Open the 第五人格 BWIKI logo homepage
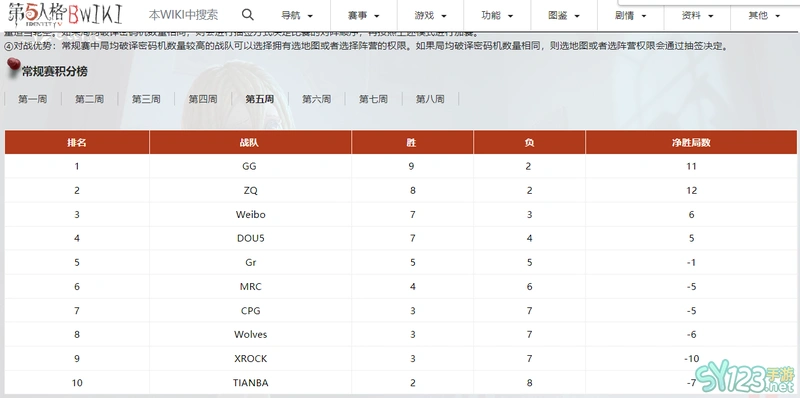This screenshot has height=398, width=800. (65, 15)
